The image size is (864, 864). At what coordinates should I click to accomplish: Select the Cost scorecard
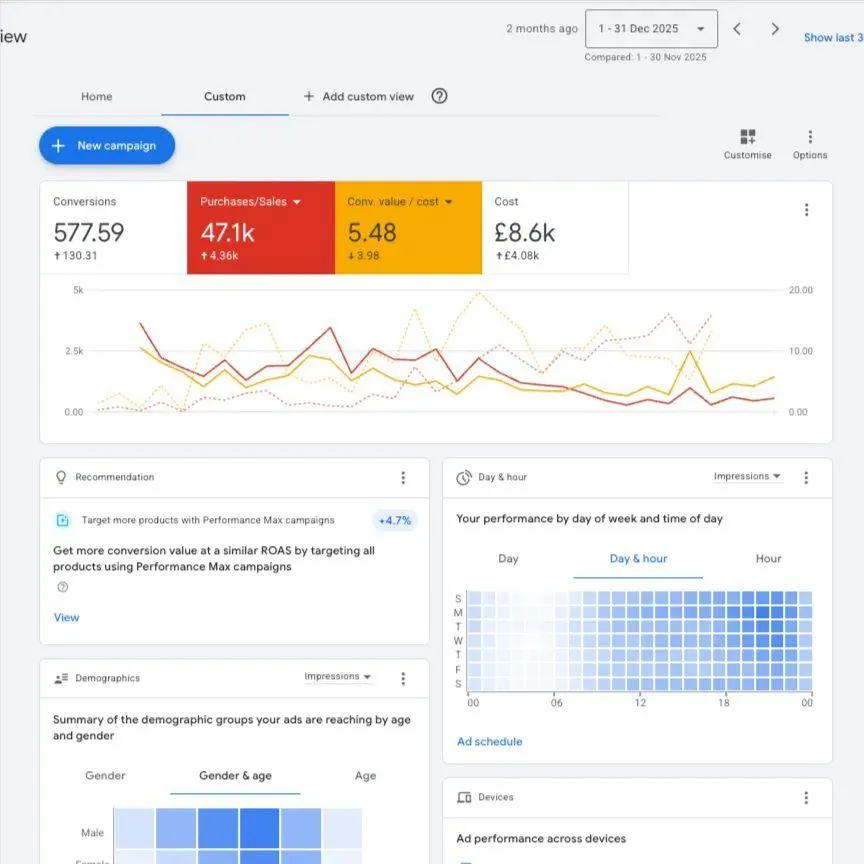pyautogui.click(x=555, y=228)
